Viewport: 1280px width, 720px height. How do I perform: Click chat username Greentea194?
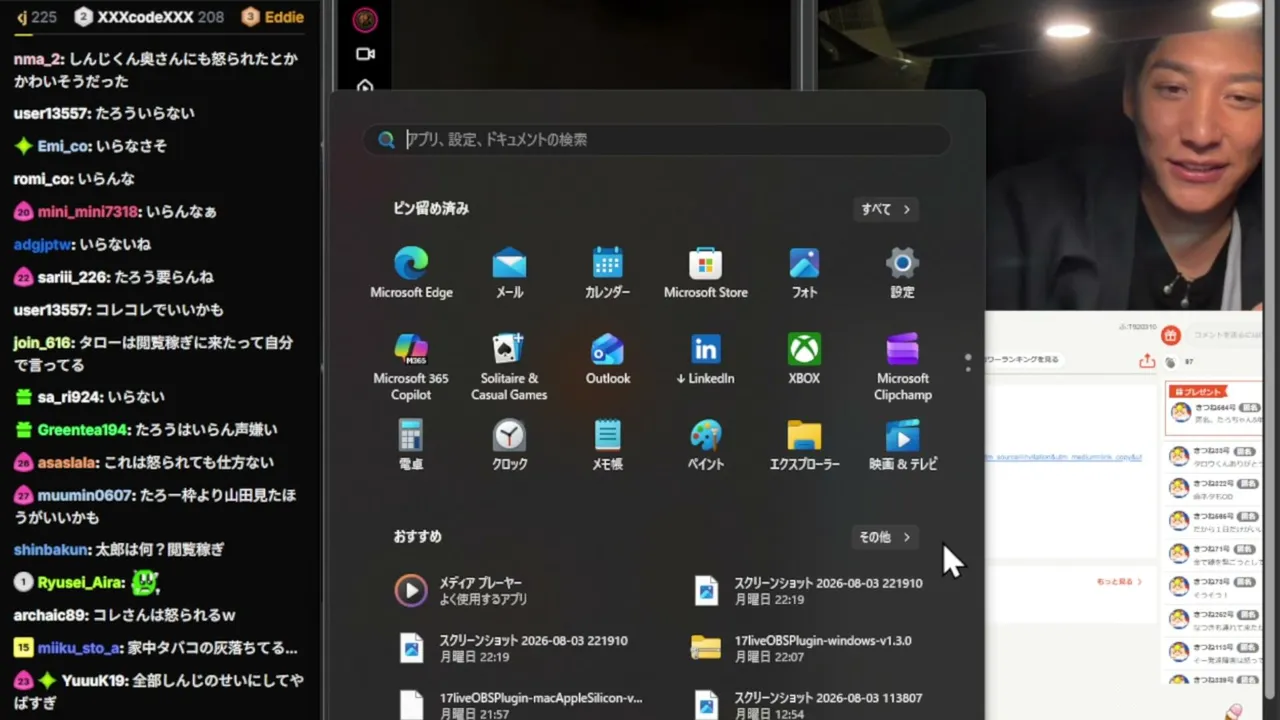[82, 430]
